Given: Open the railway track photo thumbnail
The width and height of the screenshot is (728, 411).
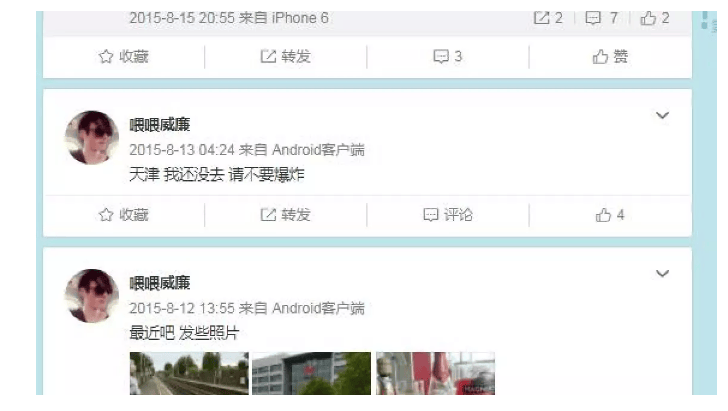Looking at the screenshot, I should 189,373.
